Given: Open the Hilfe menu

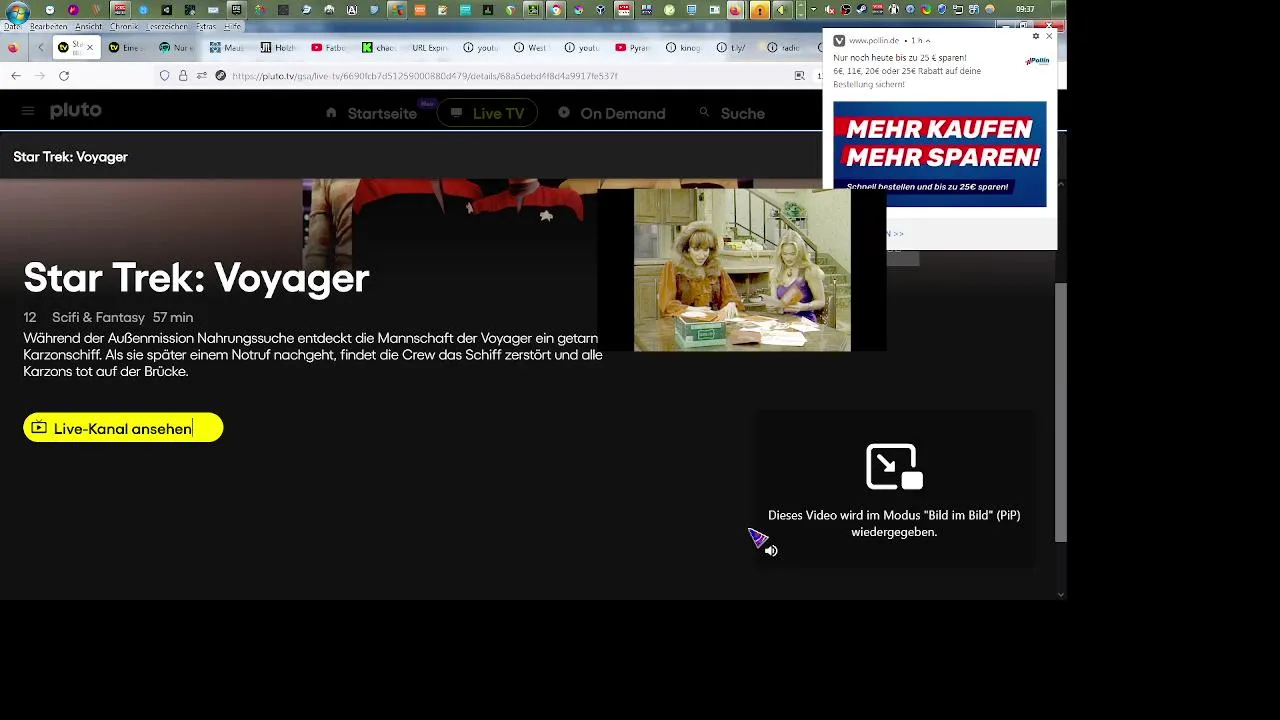Looking at the screenshot, I should [232, 26].
